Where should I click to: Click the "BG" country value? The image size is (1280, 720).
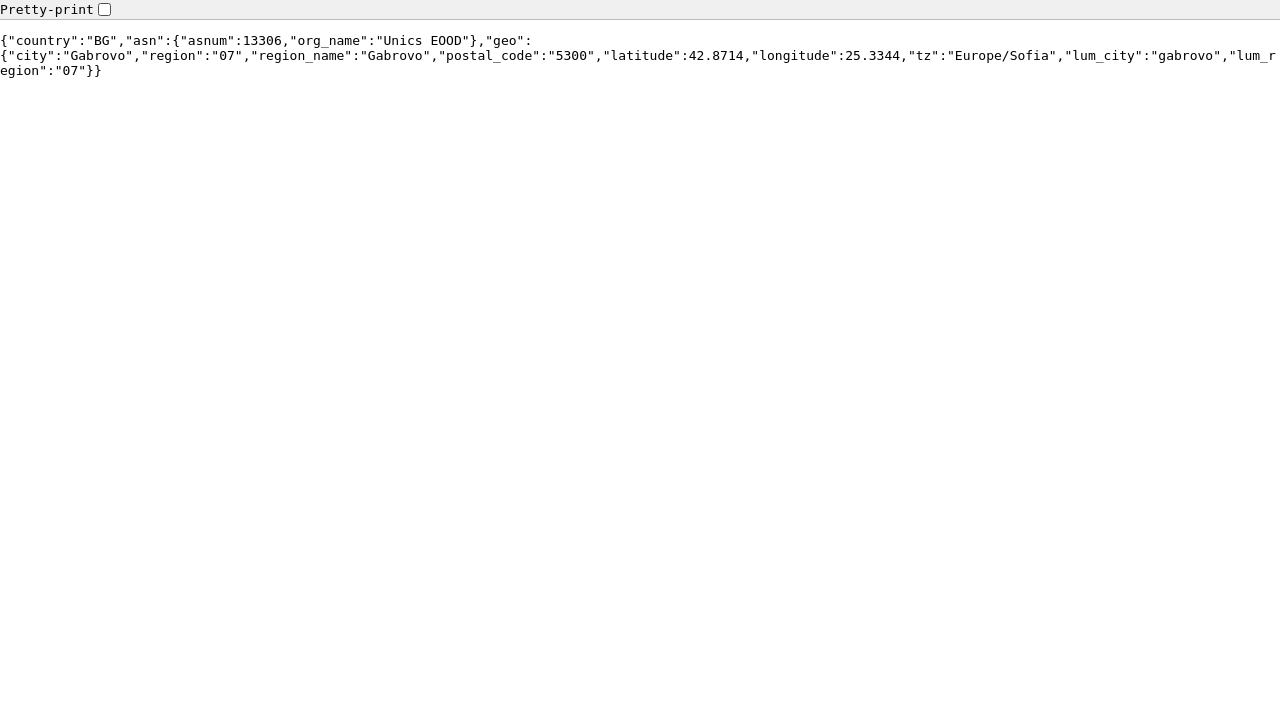[102, 41]
